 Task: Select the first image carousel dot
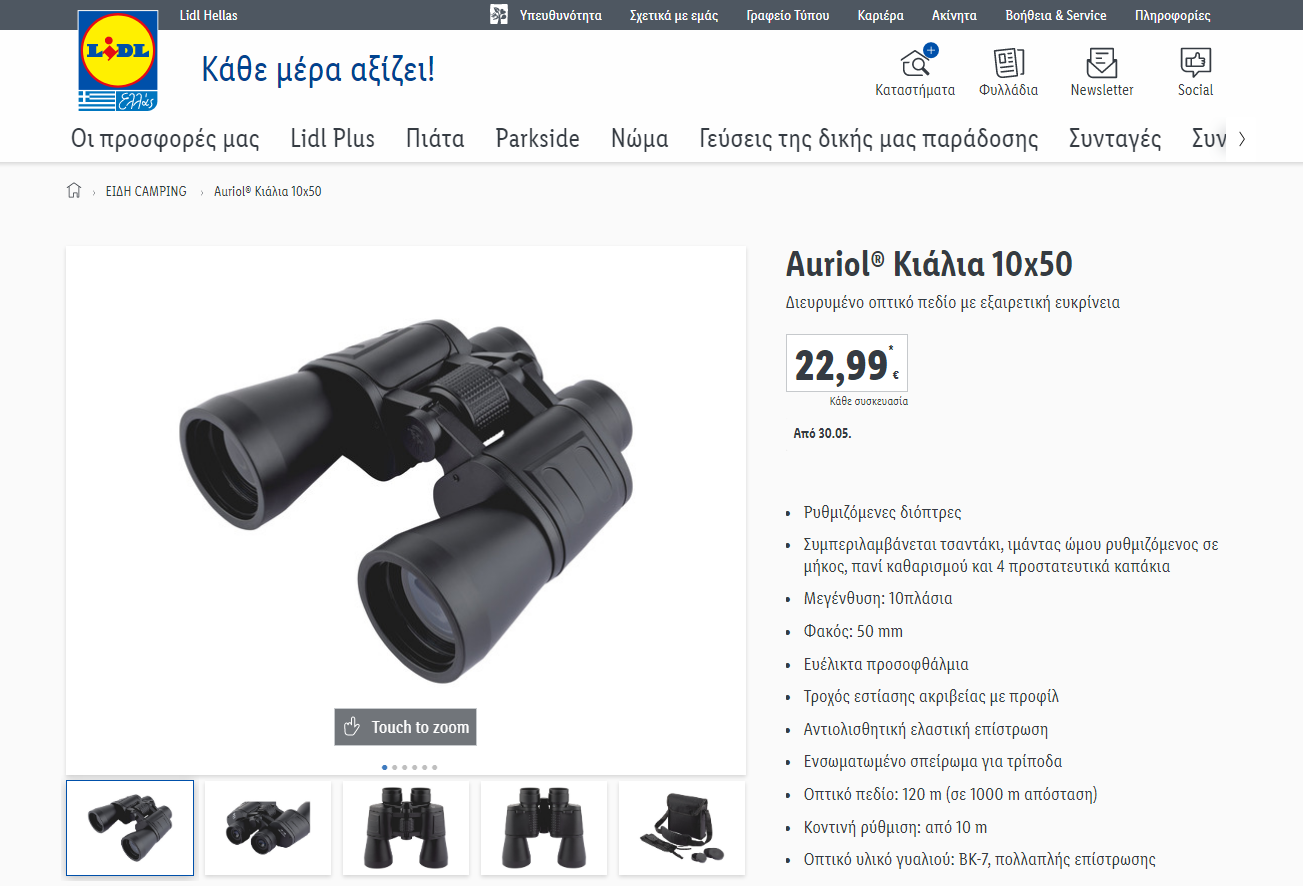click(385, 768)
